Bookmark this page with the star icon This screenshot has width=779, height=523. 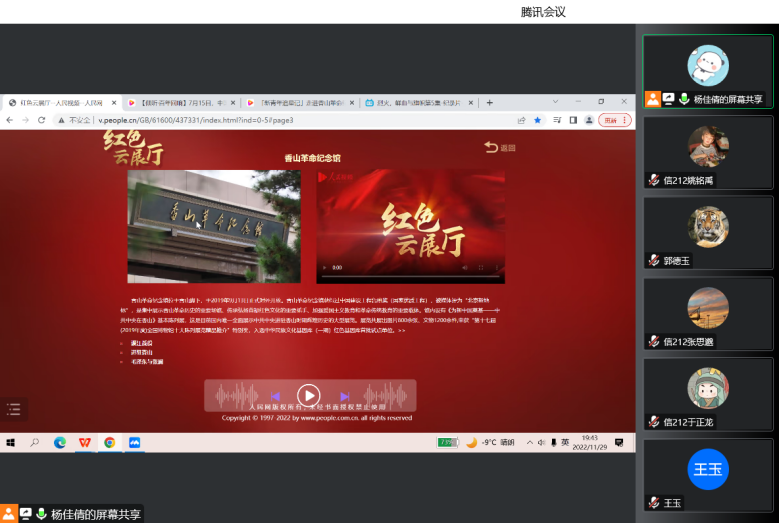click(537, 120)
